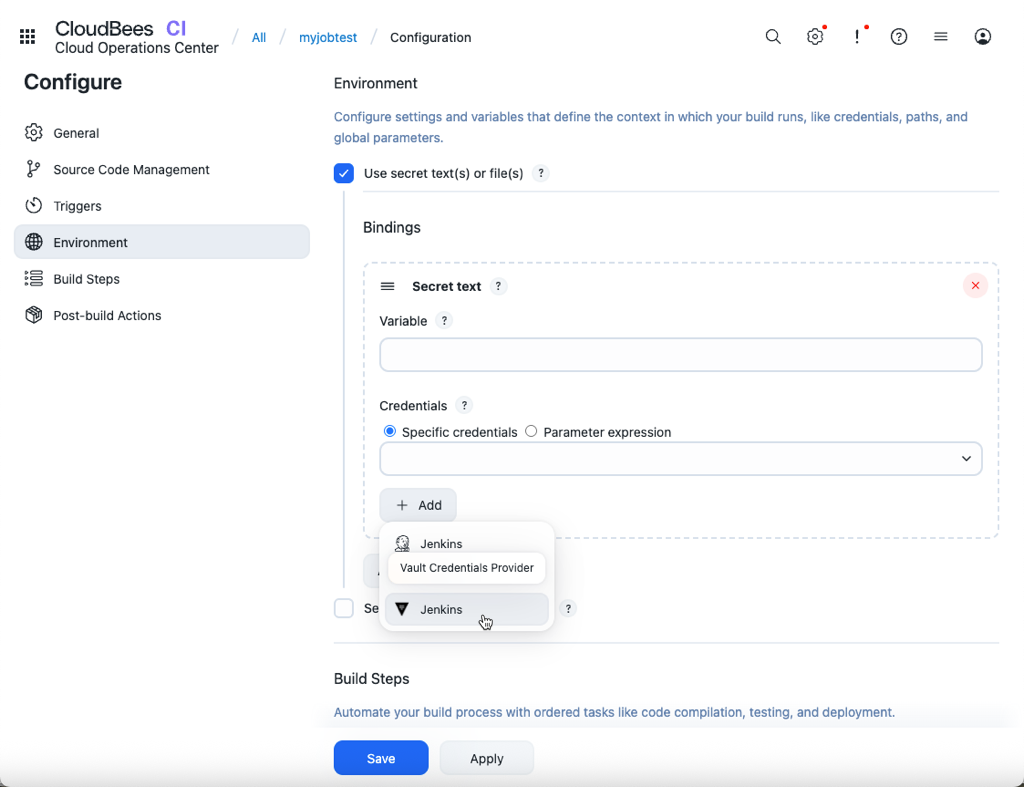Click the Environment globe icon
Viewport: 1024px width, 787px height.
[x=33, y=242]
